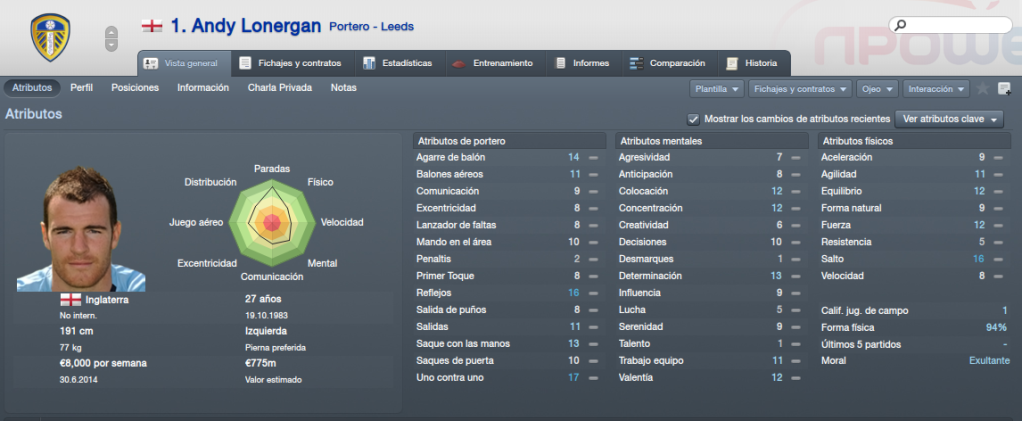Click the Andy Lonergan player photo
The width and height of the screenshot is (1022, 421).
pyautogui.click(x=81, y=228)
